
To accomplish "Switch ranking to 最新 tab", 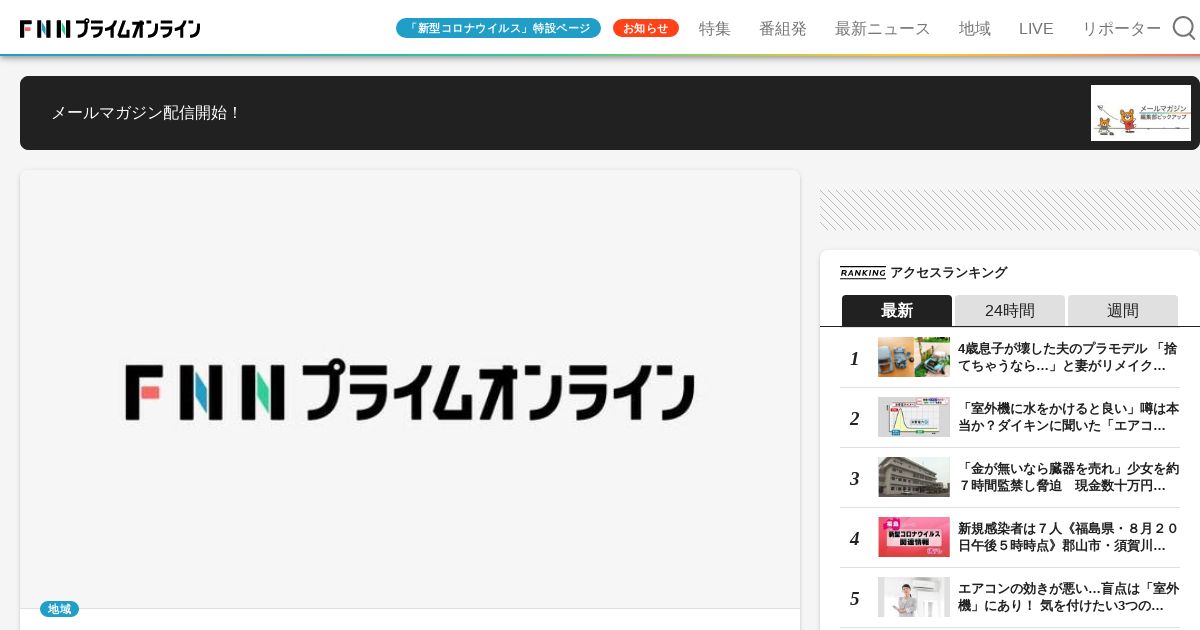I will click(897, 310).
